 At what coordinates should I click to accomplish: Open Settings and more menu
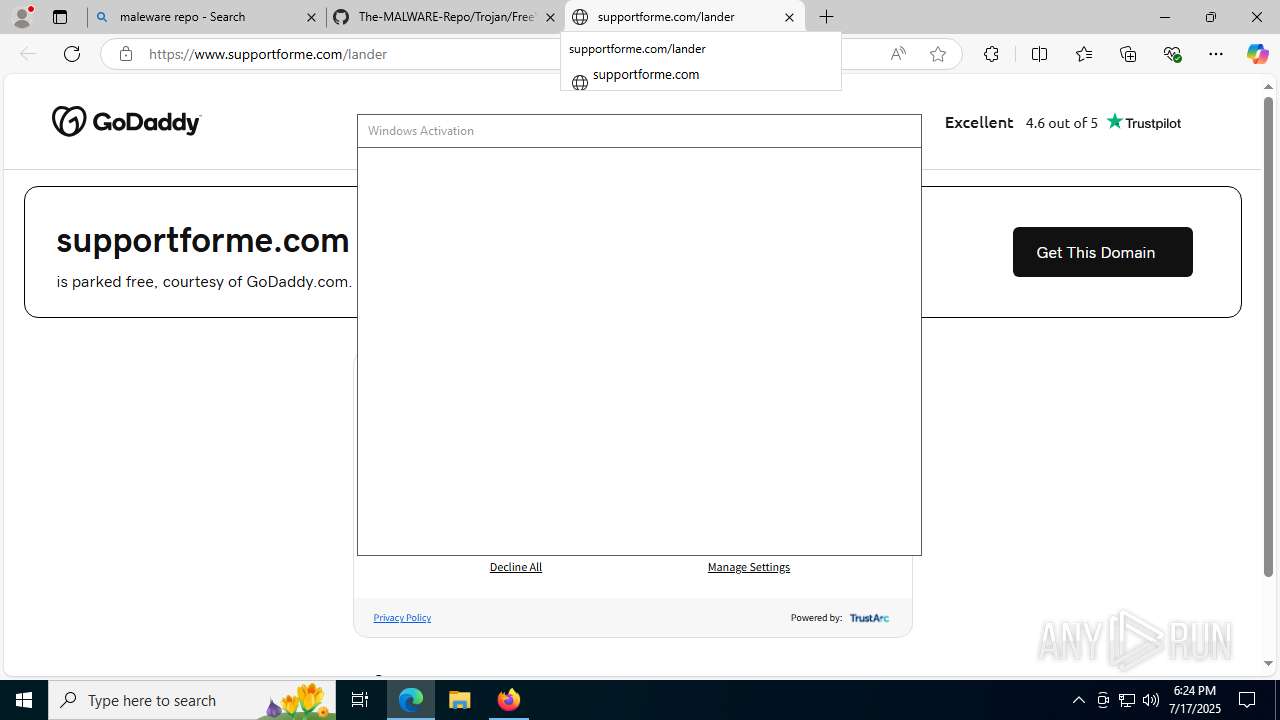1216,54
